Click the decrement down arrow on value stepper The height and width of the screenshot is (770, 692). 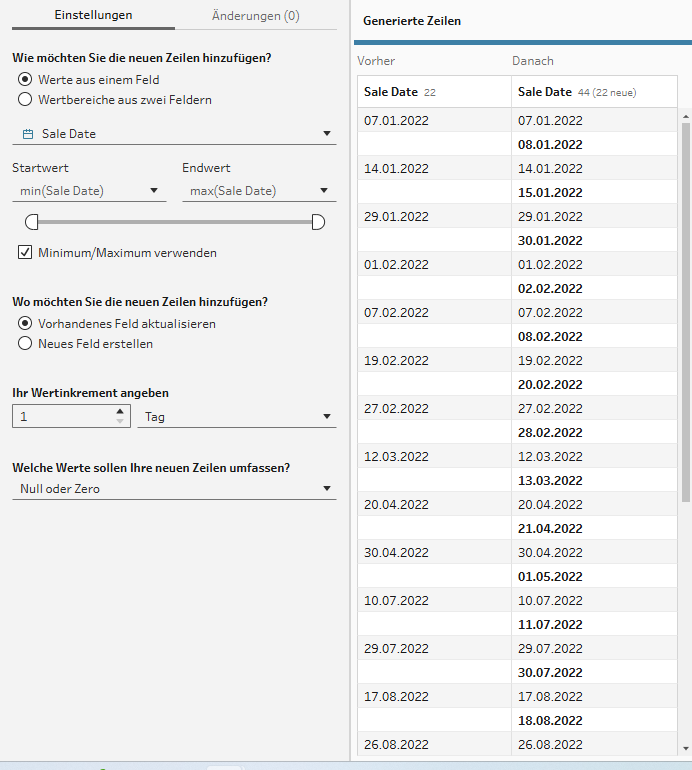(x=121, y=421)
